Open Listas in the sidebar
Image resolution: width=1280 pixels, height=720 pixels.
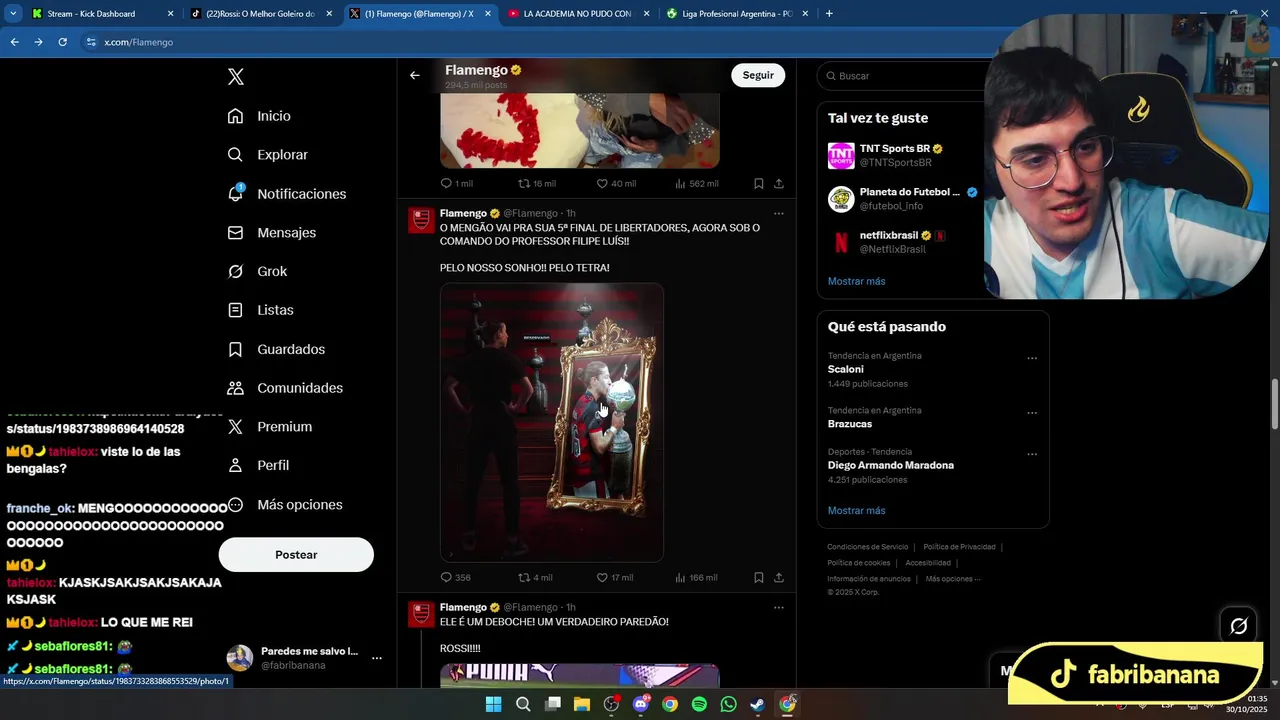click(260, 310)
